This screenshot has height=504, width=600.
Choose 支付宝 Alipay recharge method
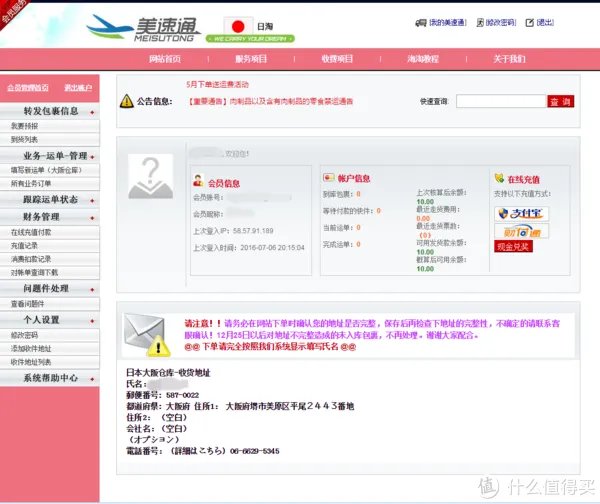pos(522,214)
